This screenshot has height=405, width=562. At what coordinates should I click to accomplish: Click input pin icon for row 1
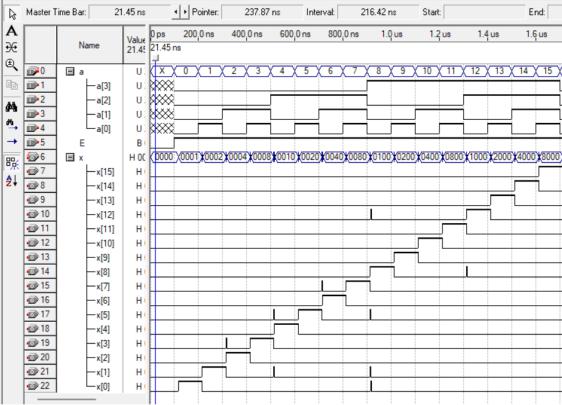point(33,85)
